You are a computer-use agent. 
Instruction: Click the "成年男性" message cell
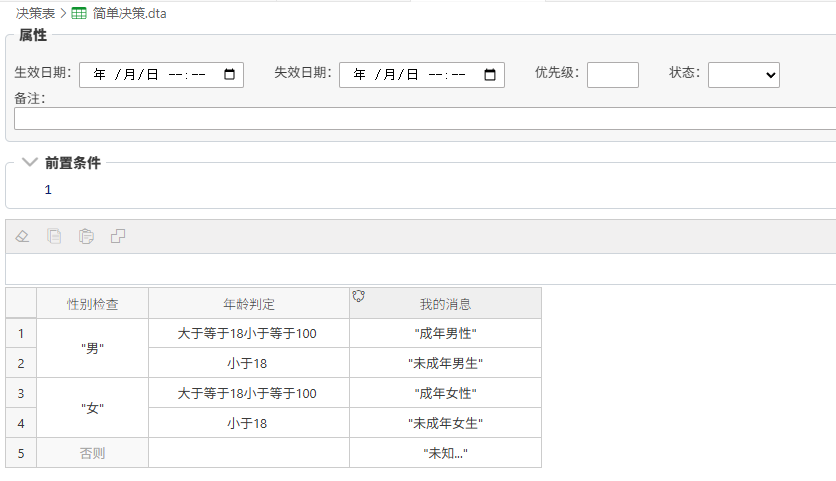[445, 333]
